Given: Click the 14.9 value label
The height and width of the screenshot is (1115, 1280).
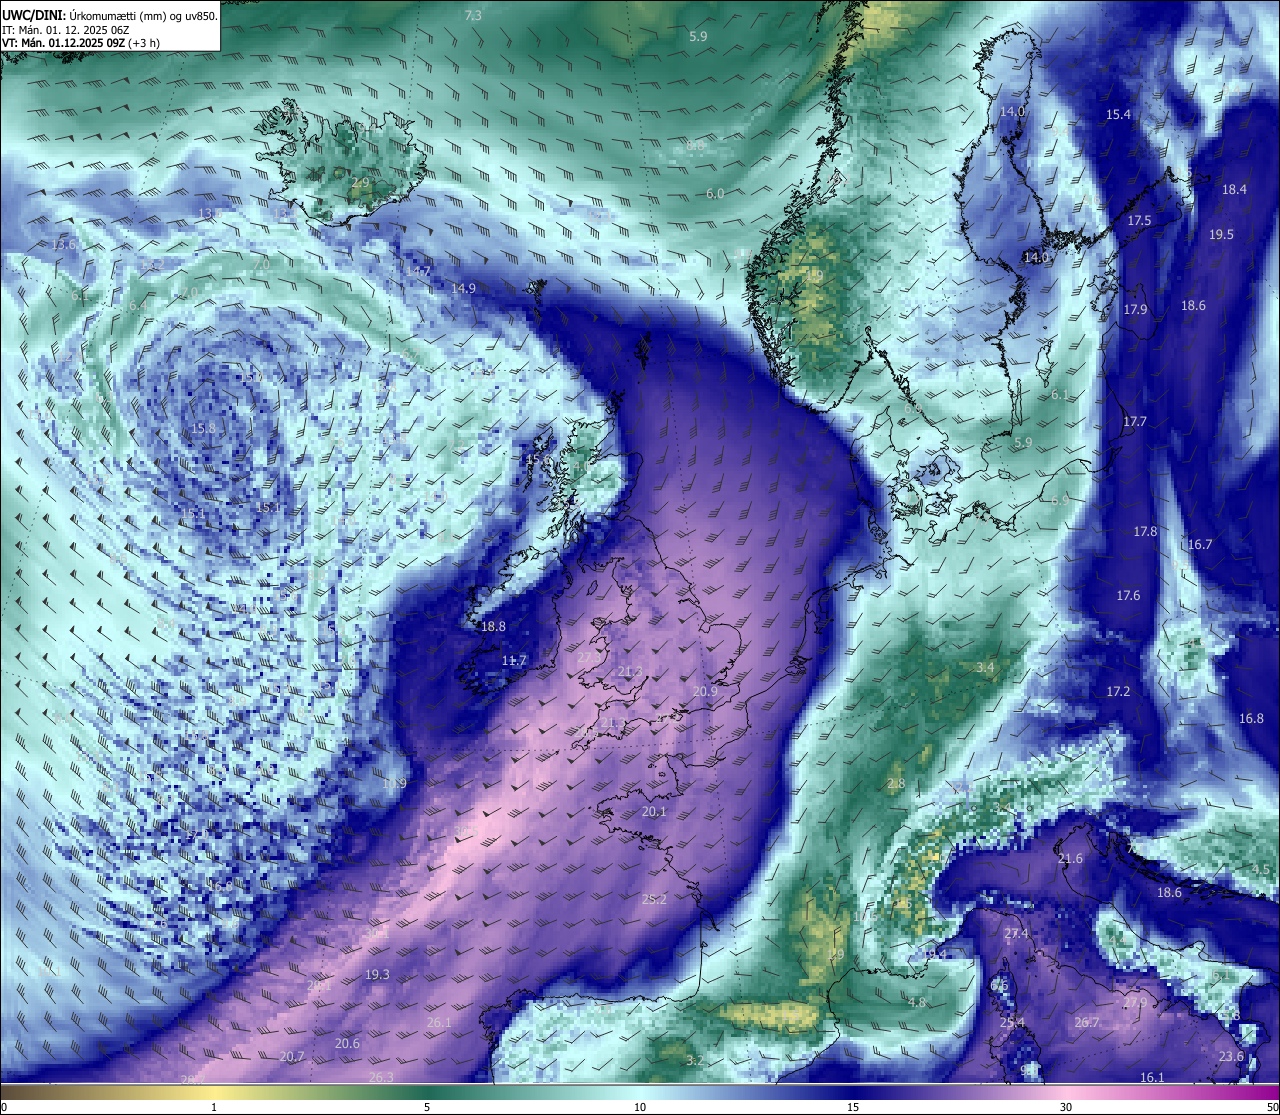Looking at the screenshot, I should click(x=463, y=288).
